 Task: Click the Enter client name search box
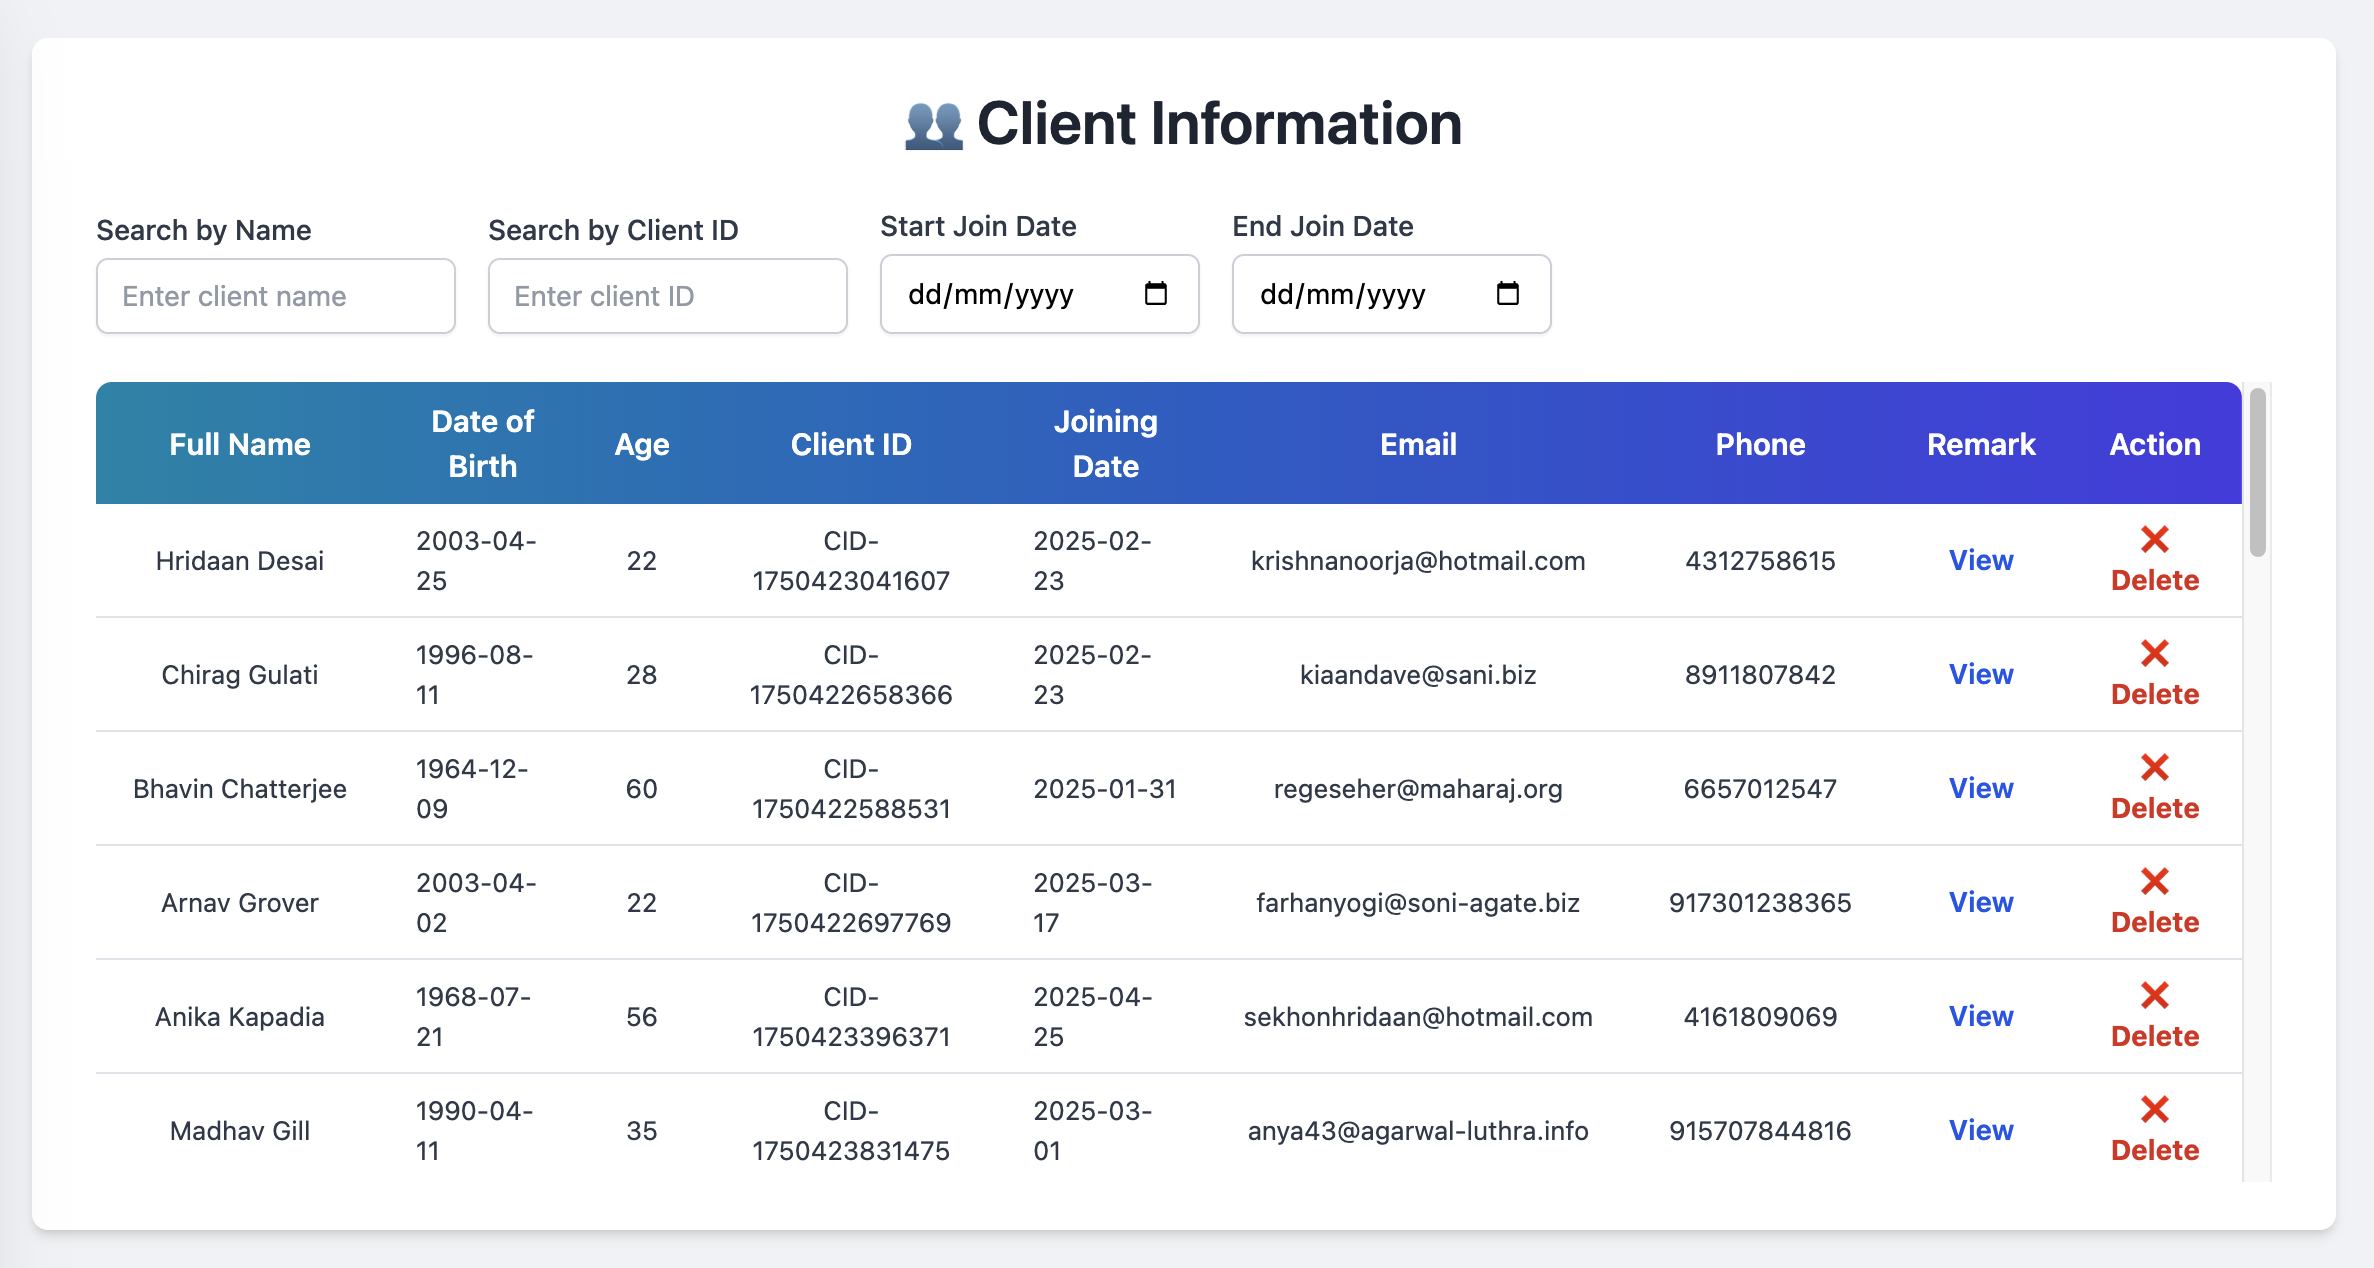275,295
